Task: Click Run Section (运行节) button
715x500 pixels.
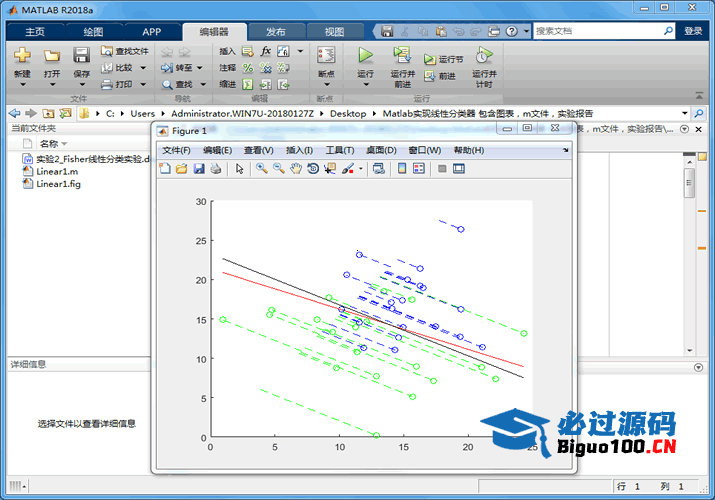Action: pyautogui.click(x=443, y=59)
